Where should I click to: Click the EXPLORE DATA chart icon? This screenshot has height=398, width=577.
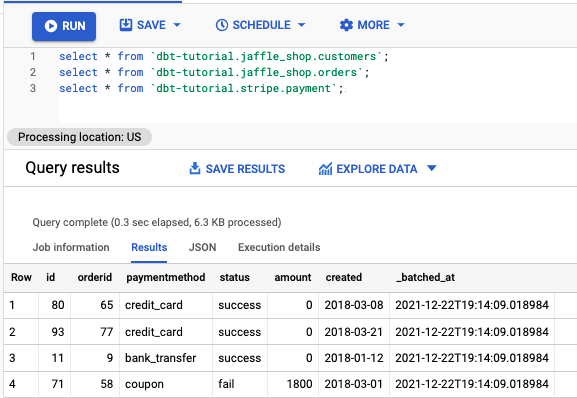pyautogui.click(x=325, y=168)
